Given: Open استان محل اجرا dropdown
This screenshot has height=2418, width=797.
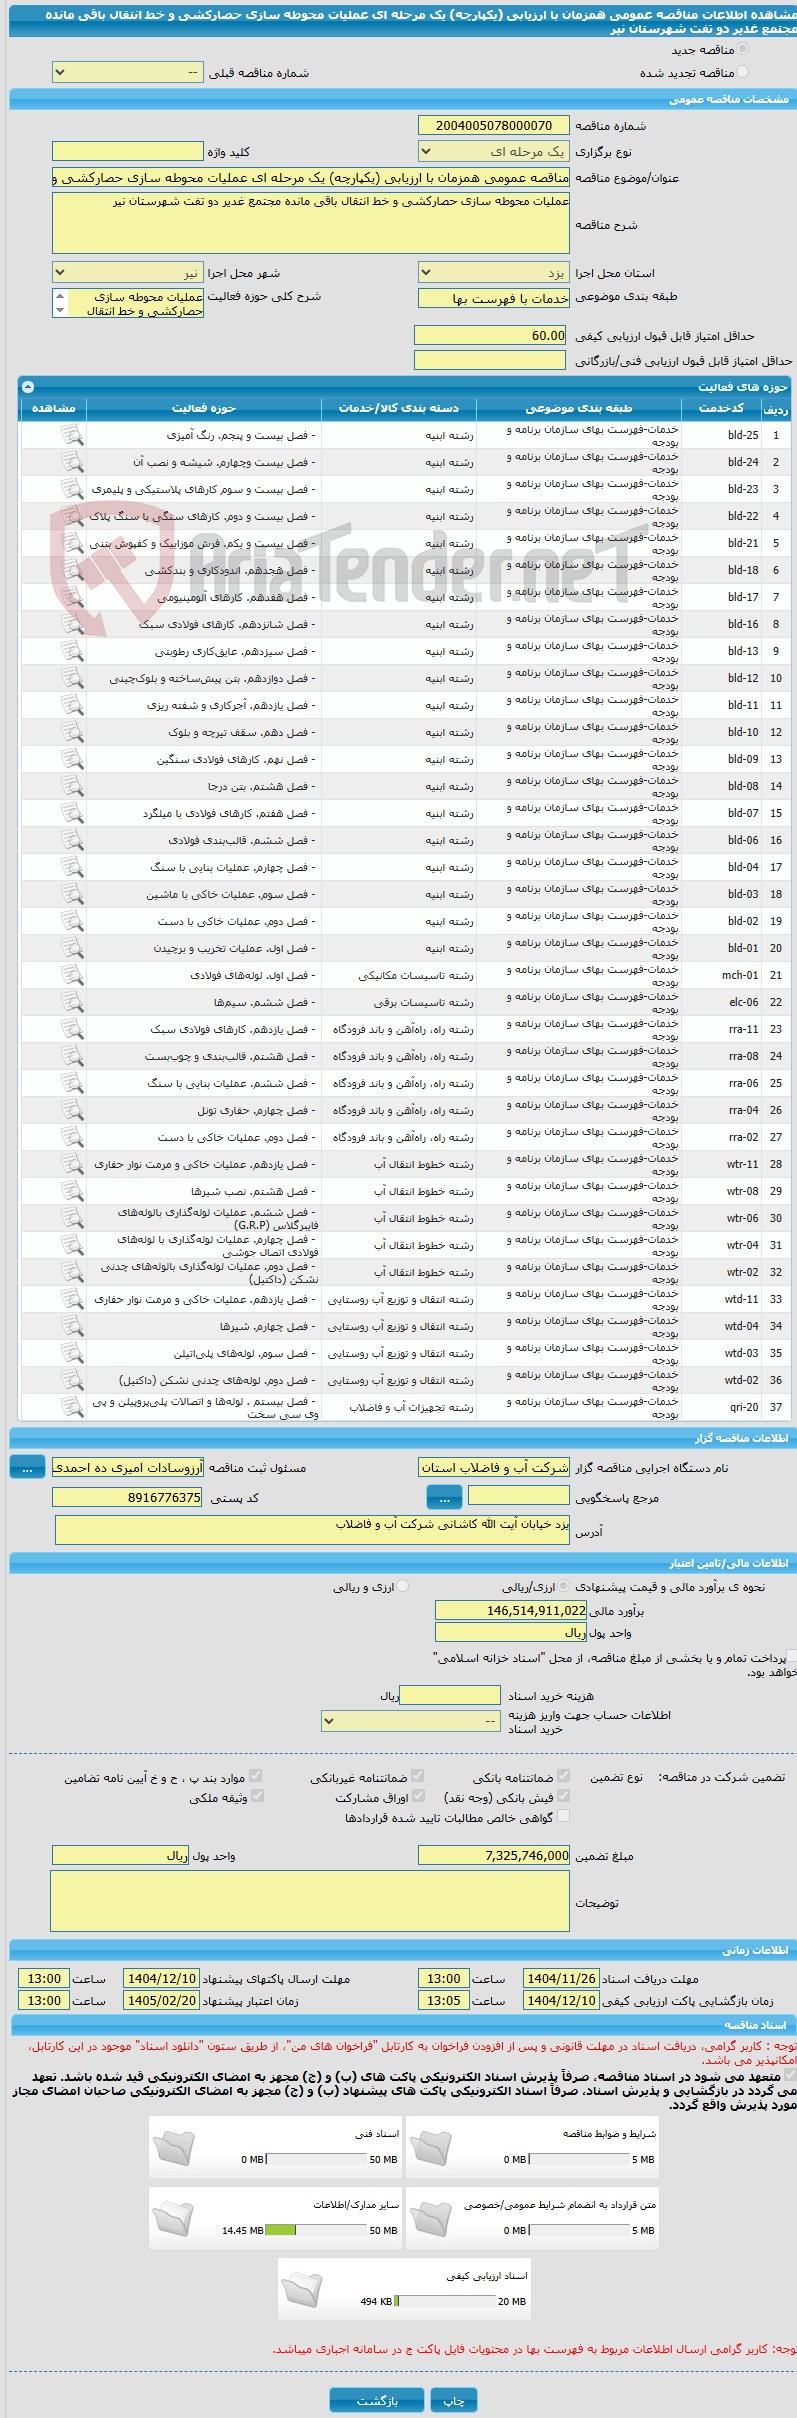Looking at the screenshot, I should point(493,273).
